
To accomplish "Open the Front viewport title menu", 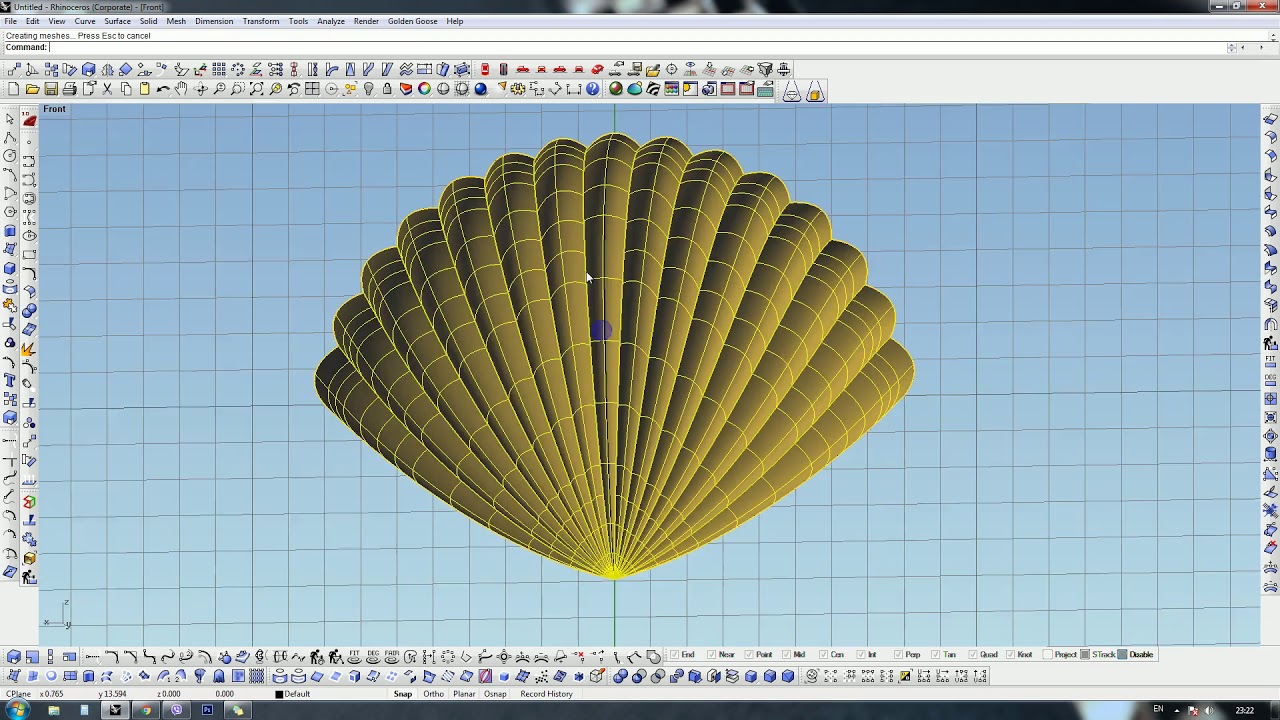I will click(54, 109).
